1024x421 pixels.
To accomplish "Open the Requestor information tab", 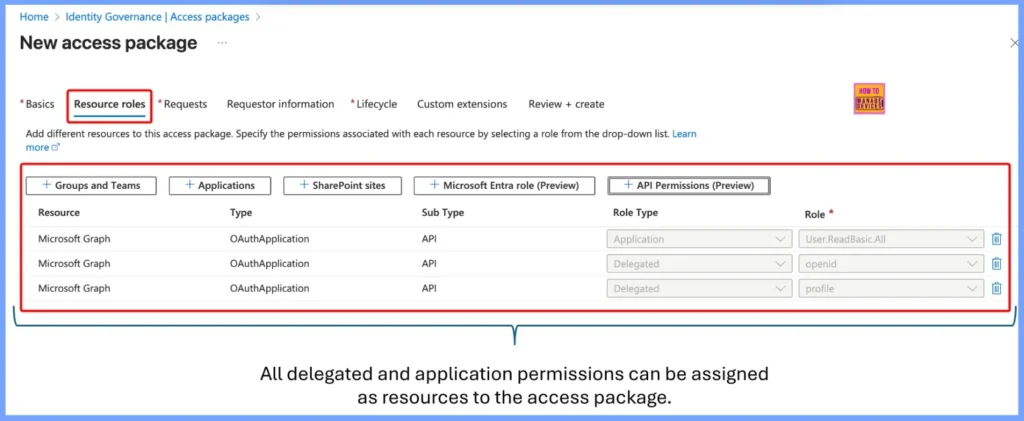I will (x=281, y=104).
